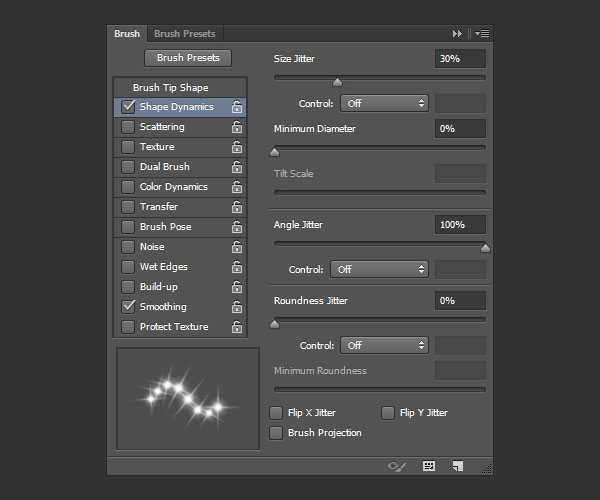Toggle the lock icon for Scattering
Image resolution: width=600 pixels, height=500 pixels.
[x=237, y=127]
